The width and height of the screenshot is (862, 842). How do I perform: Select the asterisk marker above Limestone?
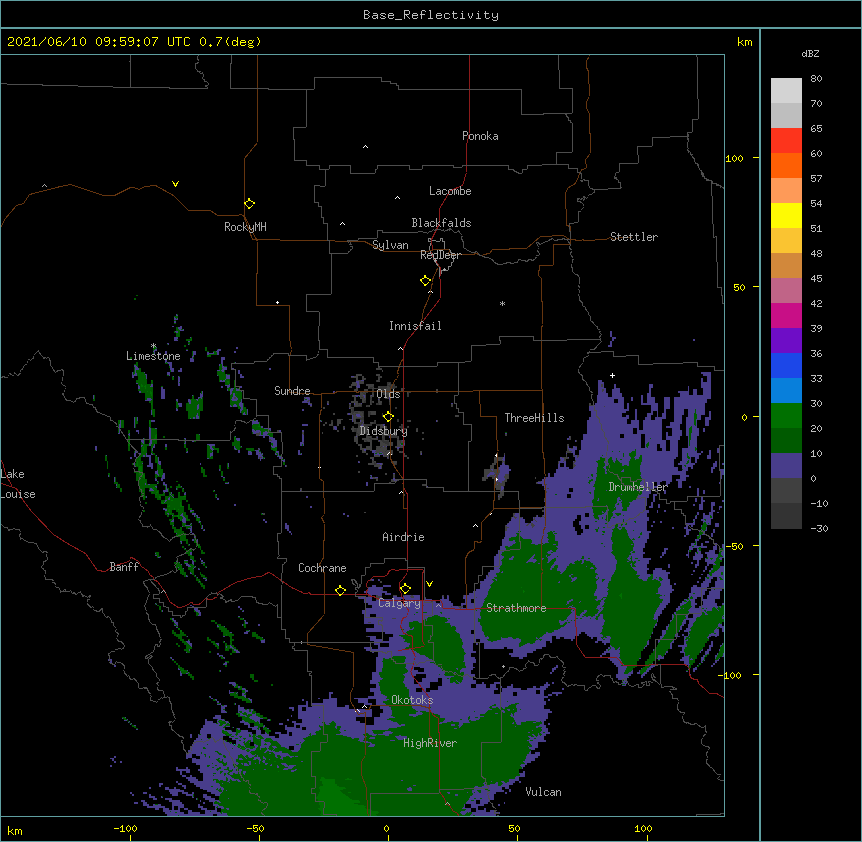(153, 346)
